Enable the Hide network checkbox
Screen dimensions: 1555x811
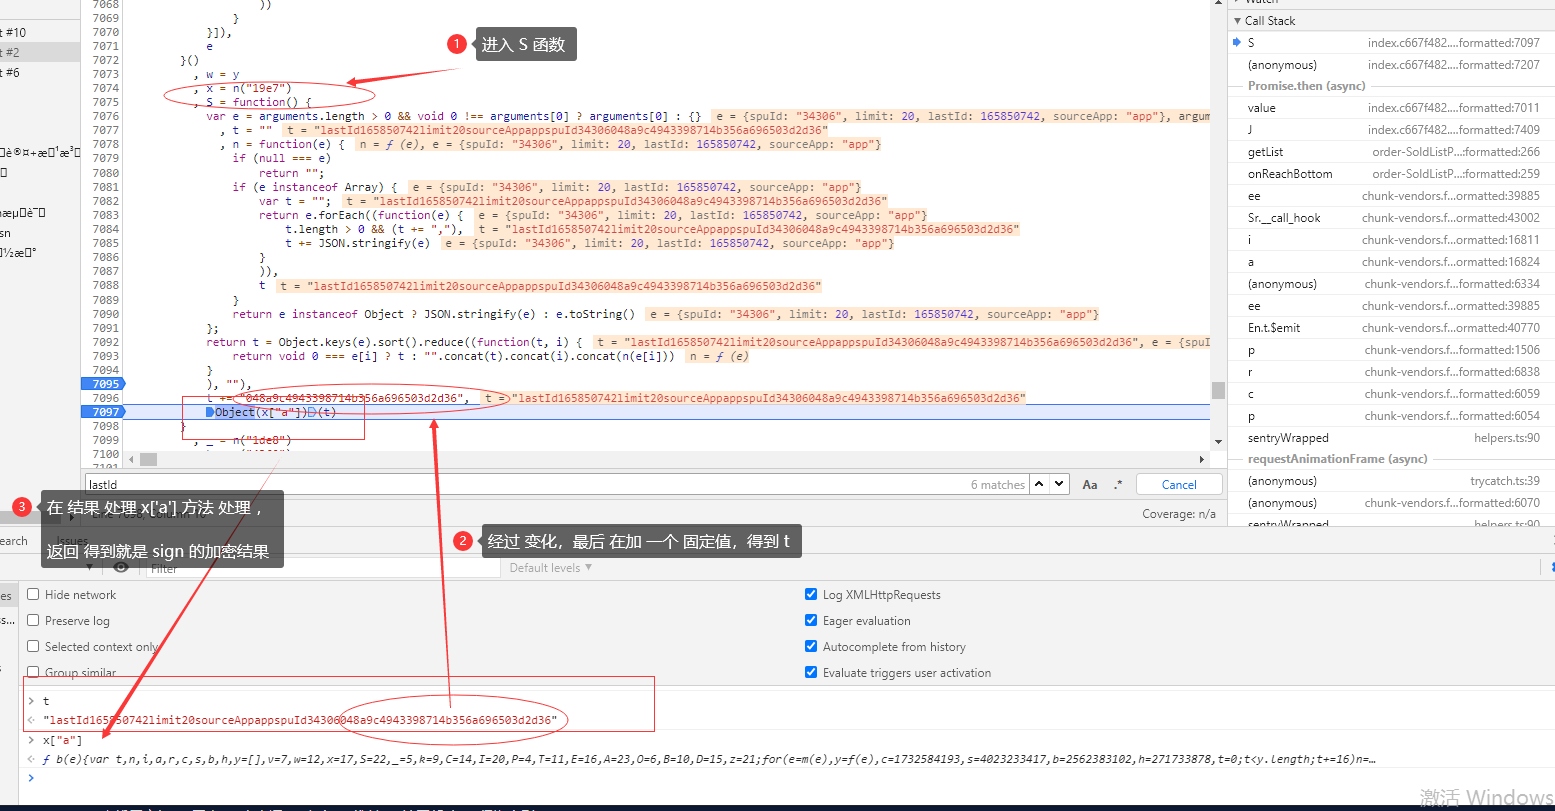pos(33,594)
